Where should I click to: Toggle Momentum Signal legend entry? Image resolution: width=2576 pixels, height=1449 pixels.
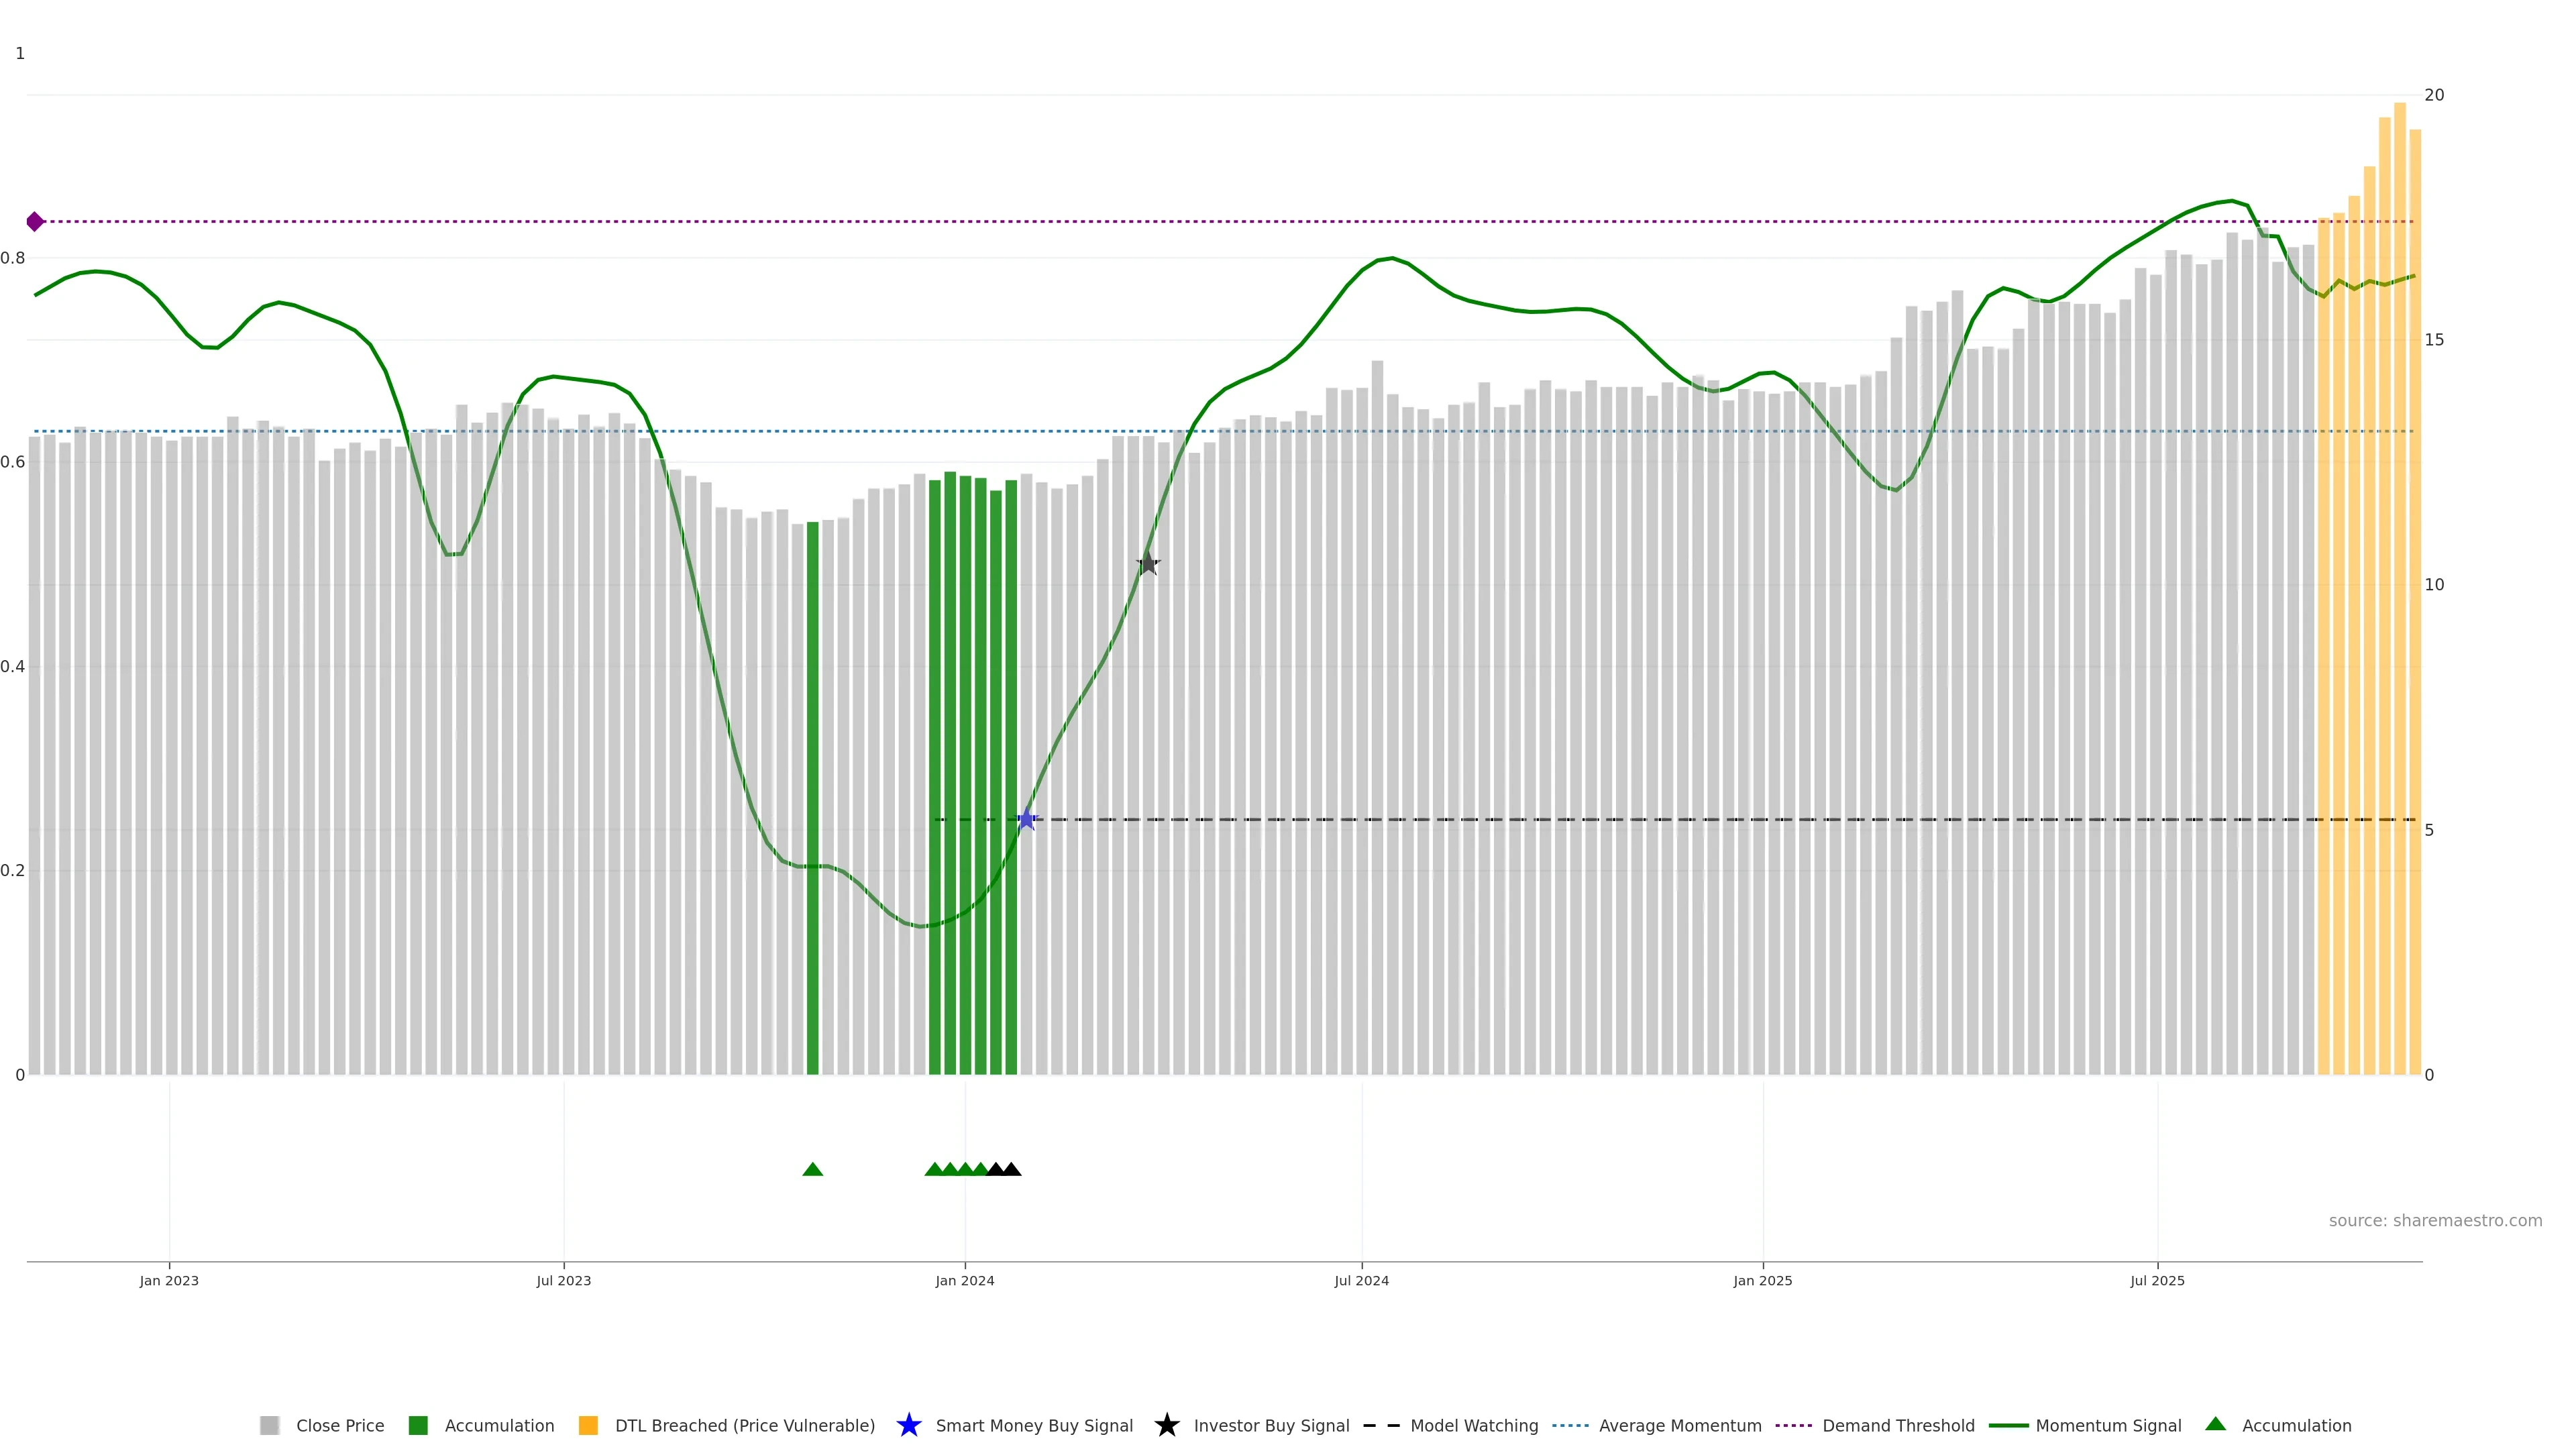[2107, 1425]
